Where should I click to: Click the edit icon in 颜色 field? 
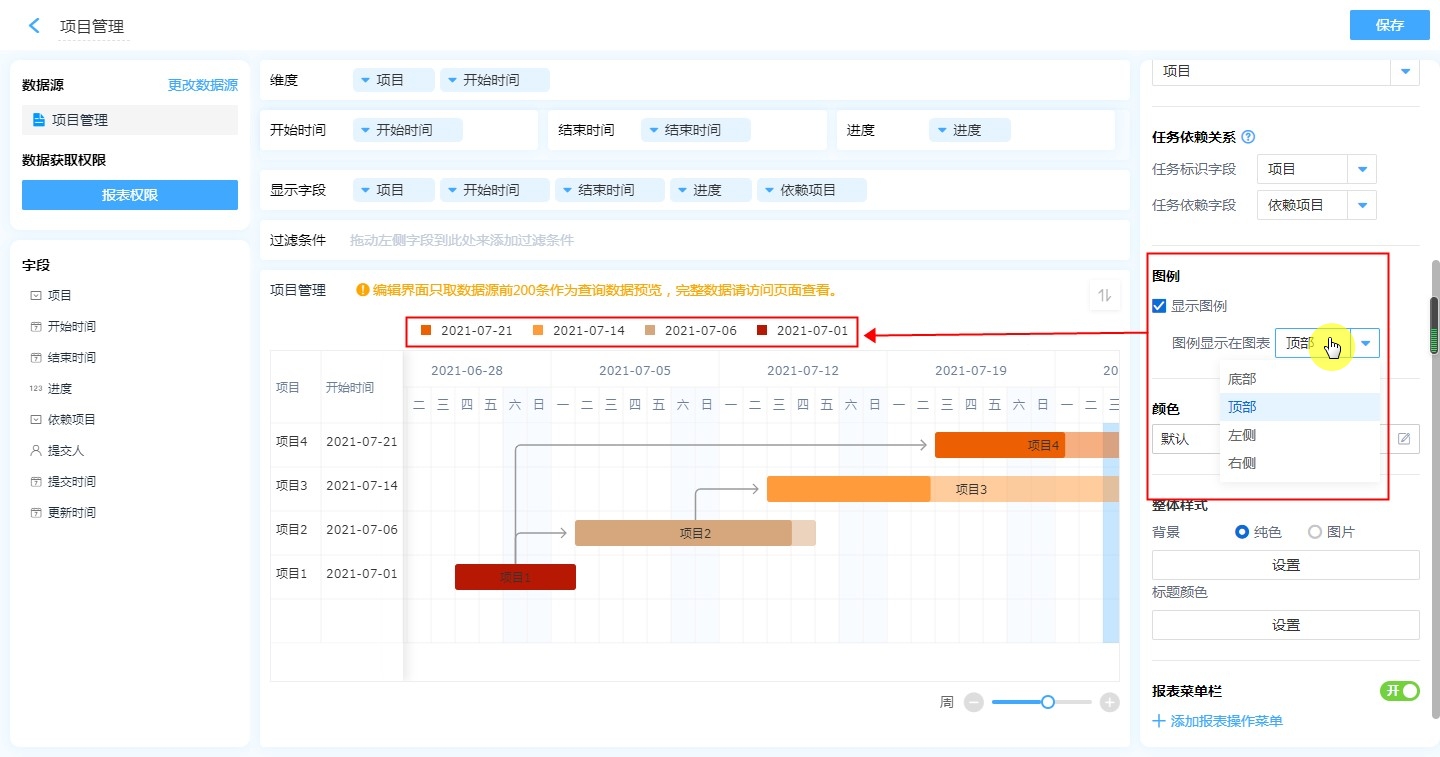[1404, 439]
